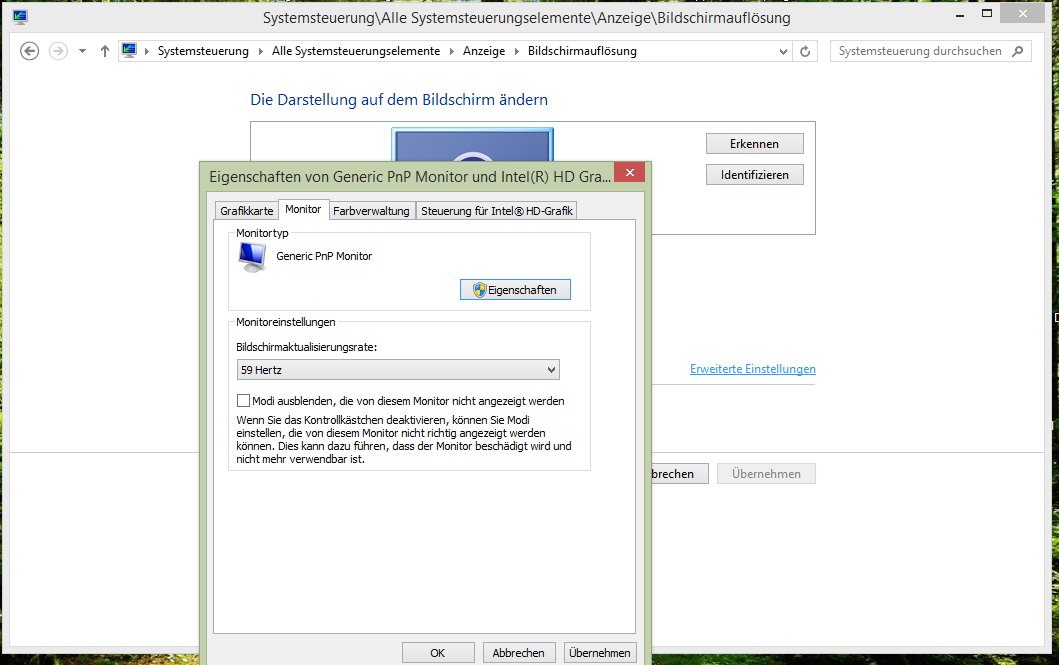Open Alle Systemsteuerungselemente breadcrumb
Viewport: 1059px width, 665px height.
(x=356, y=51)
